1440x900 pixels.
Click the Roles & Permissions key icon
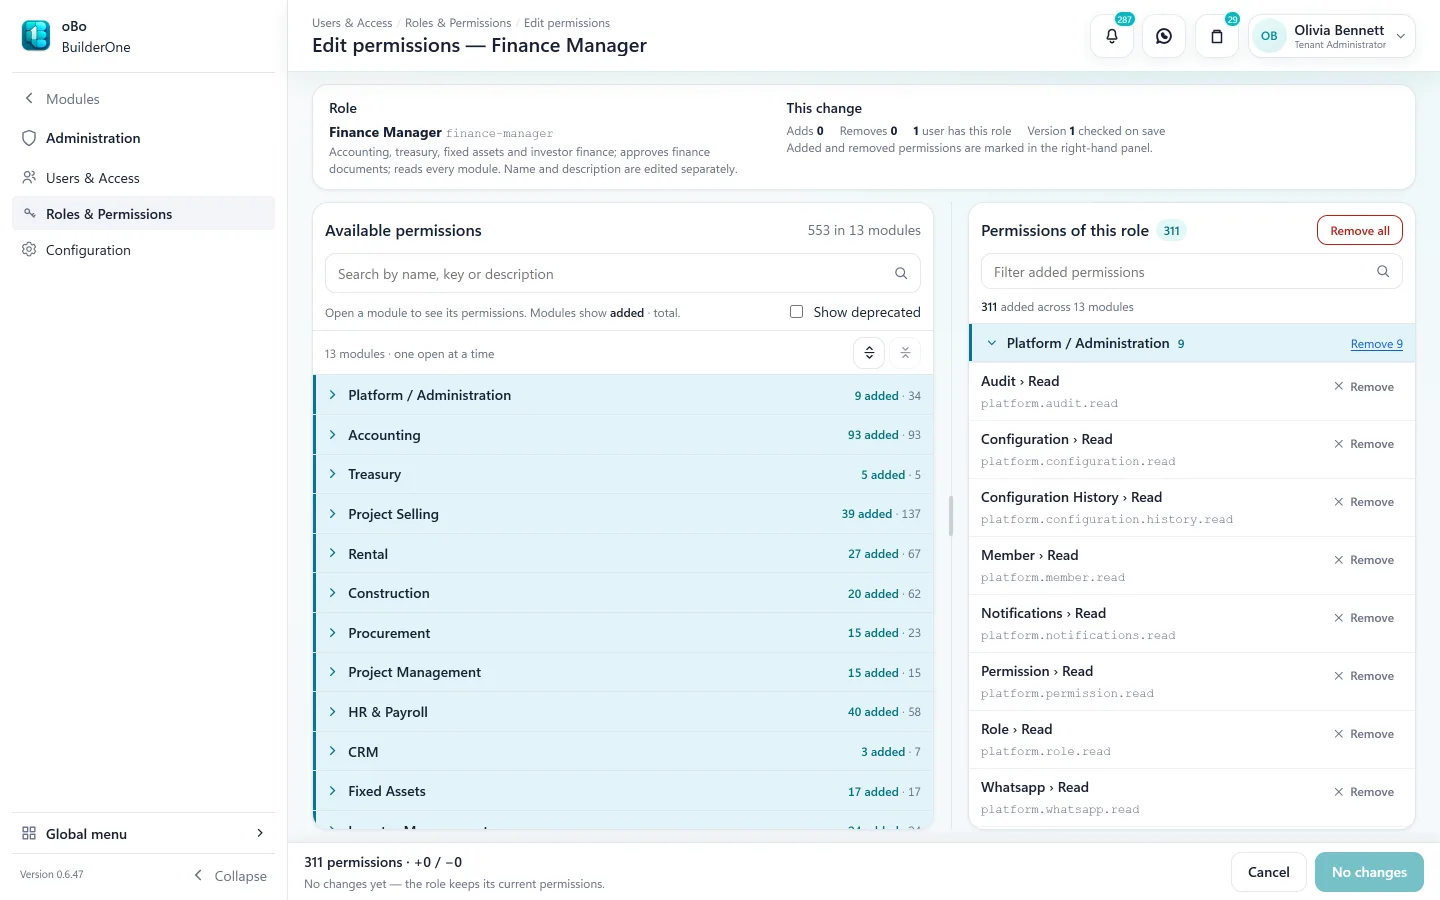point(29,213)
